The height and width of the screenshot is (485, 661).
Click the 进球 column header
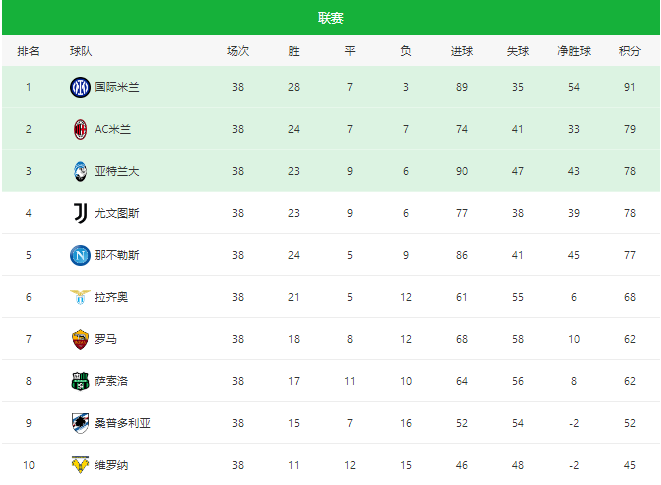pos(462,51)
